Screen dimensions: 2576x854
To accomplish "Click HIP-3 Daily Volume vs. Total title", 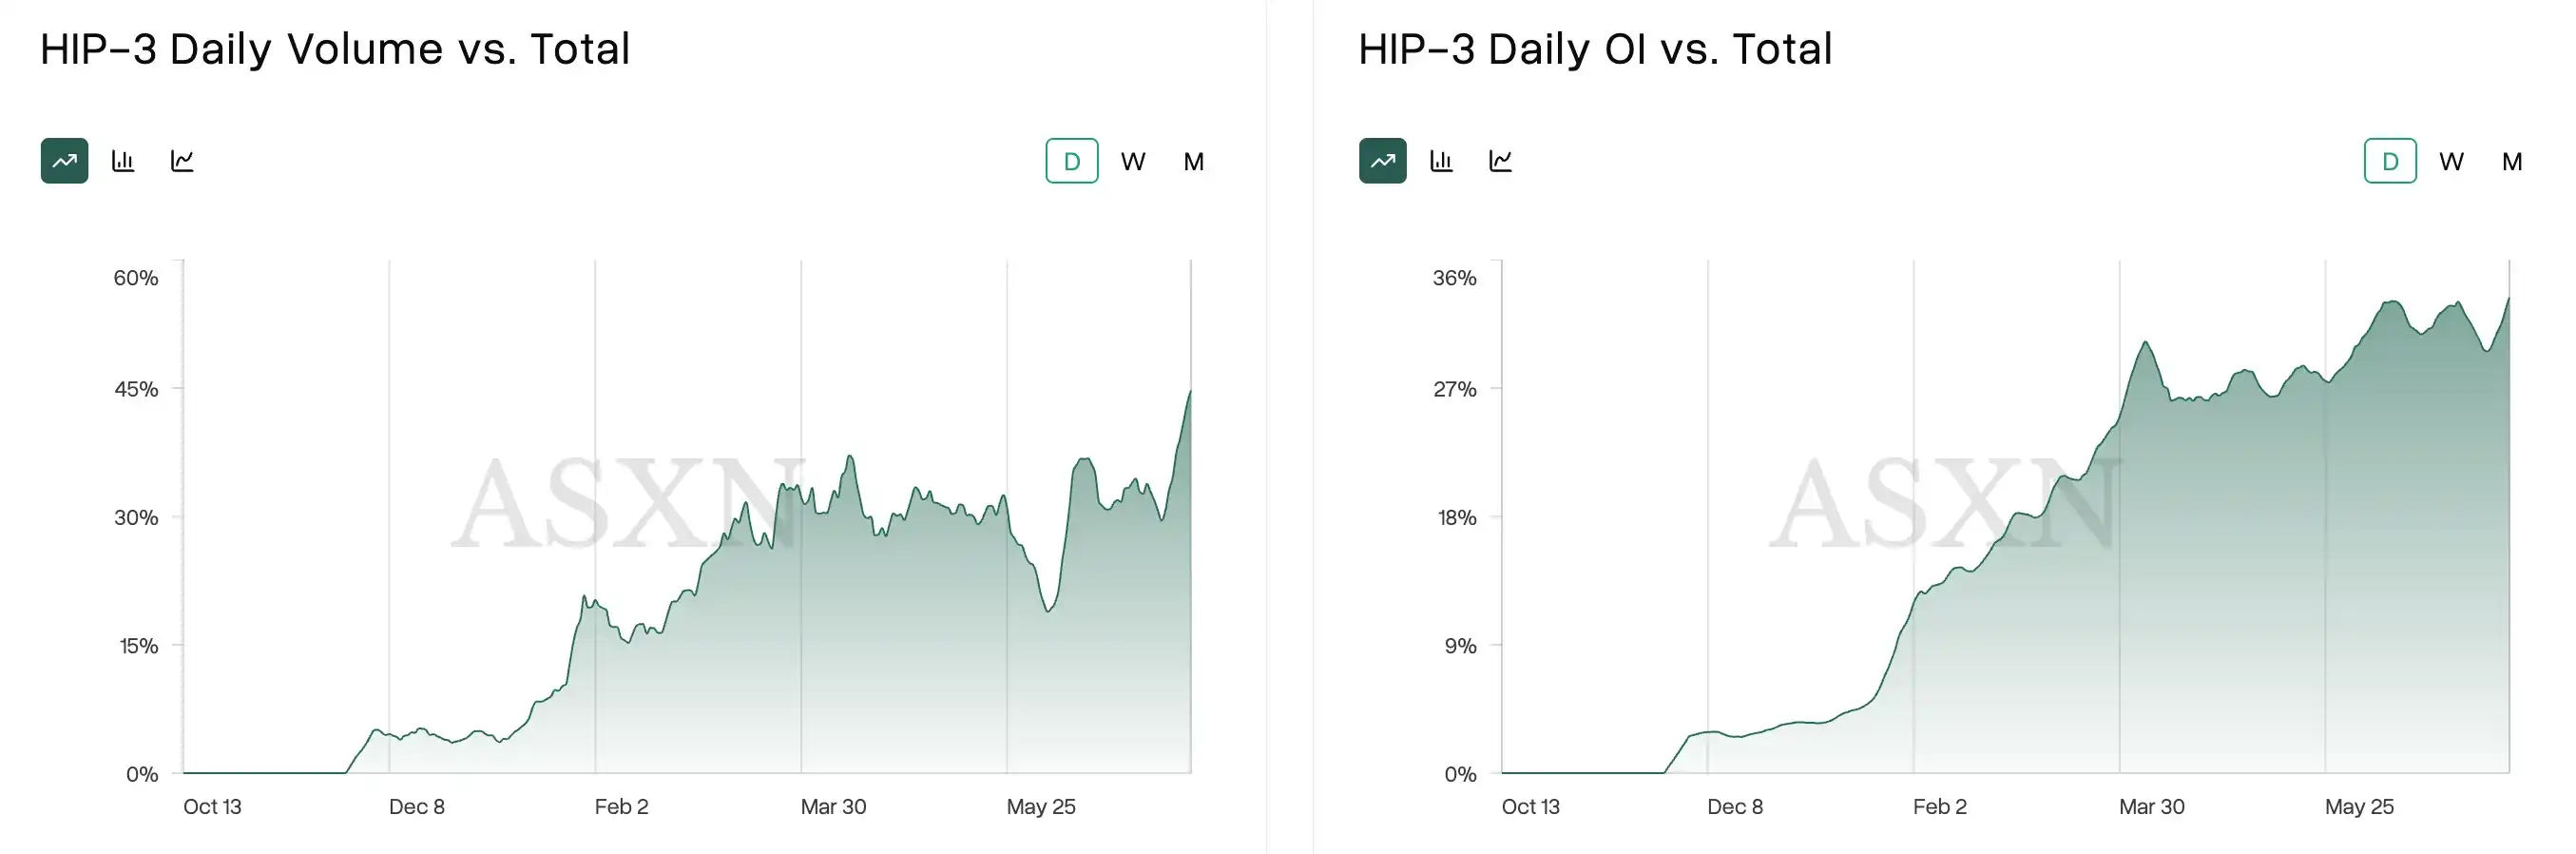I will click(x=335, y=49).
